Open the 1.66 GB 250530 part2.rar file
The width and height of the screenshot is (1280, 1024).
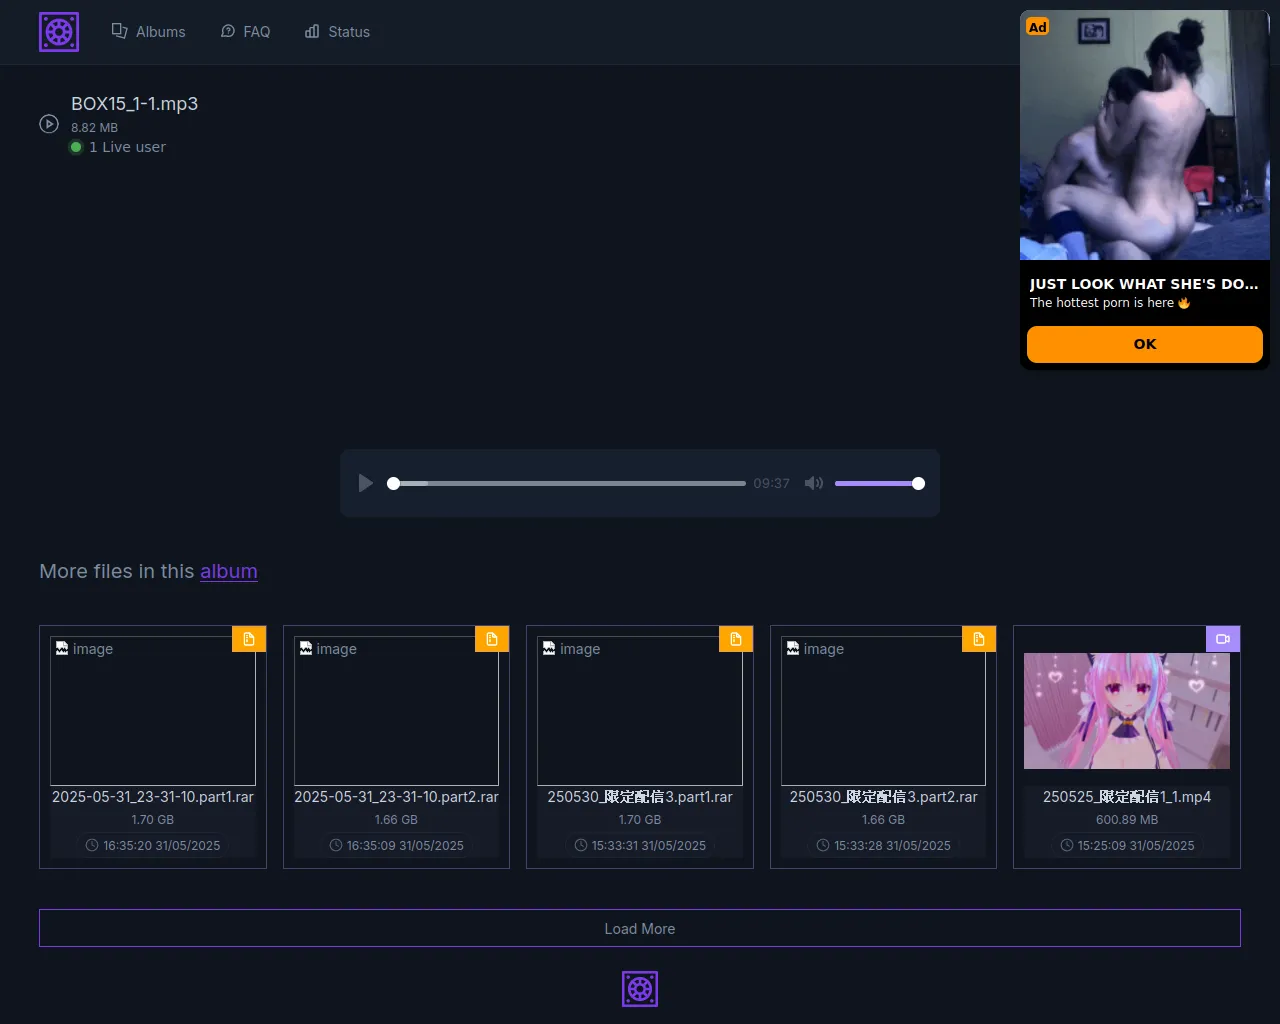coord(883,797)
